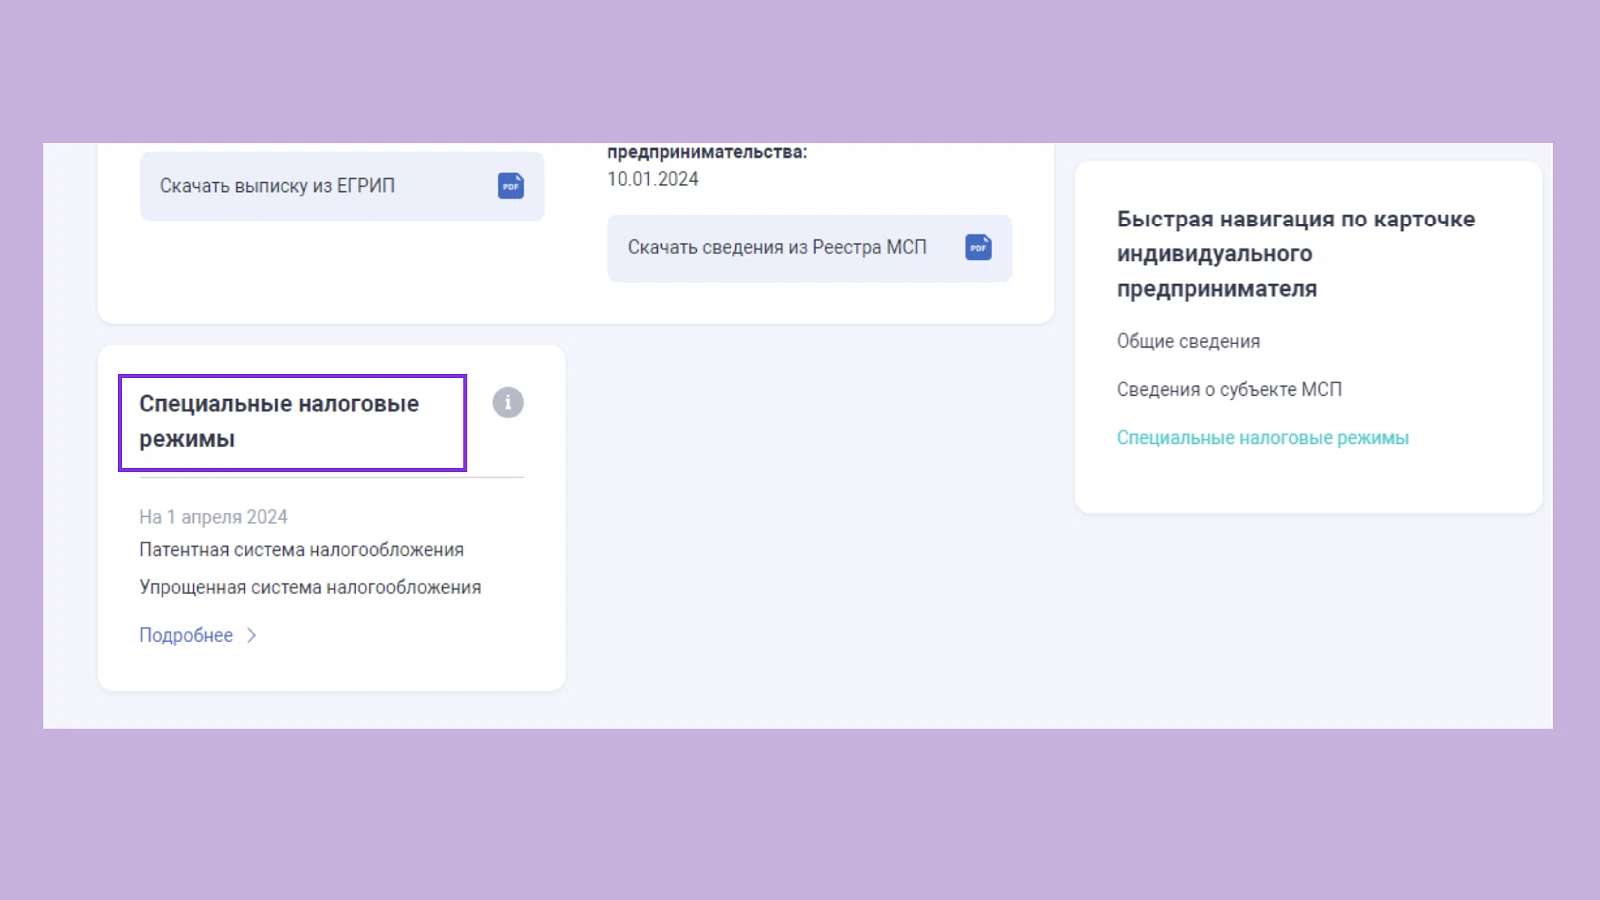Open the Подробнее link
The width and height of the screenshot is (1600, 900).
click(x=186, y=635)
